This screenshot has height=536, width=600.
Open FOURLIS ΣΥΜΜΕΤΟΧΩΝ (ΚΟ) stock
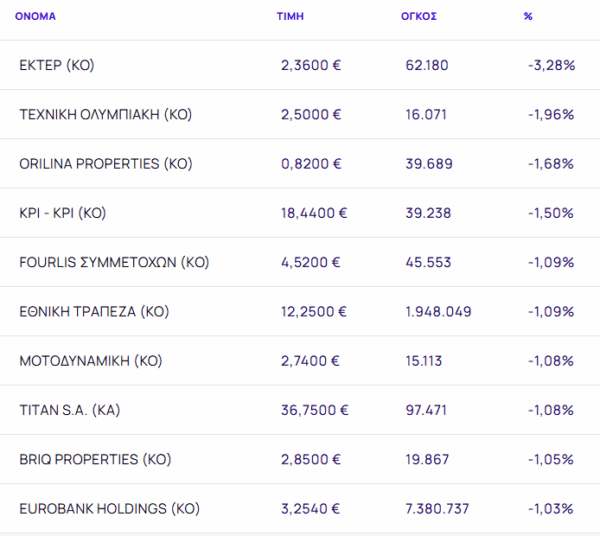tap(114, 262)
